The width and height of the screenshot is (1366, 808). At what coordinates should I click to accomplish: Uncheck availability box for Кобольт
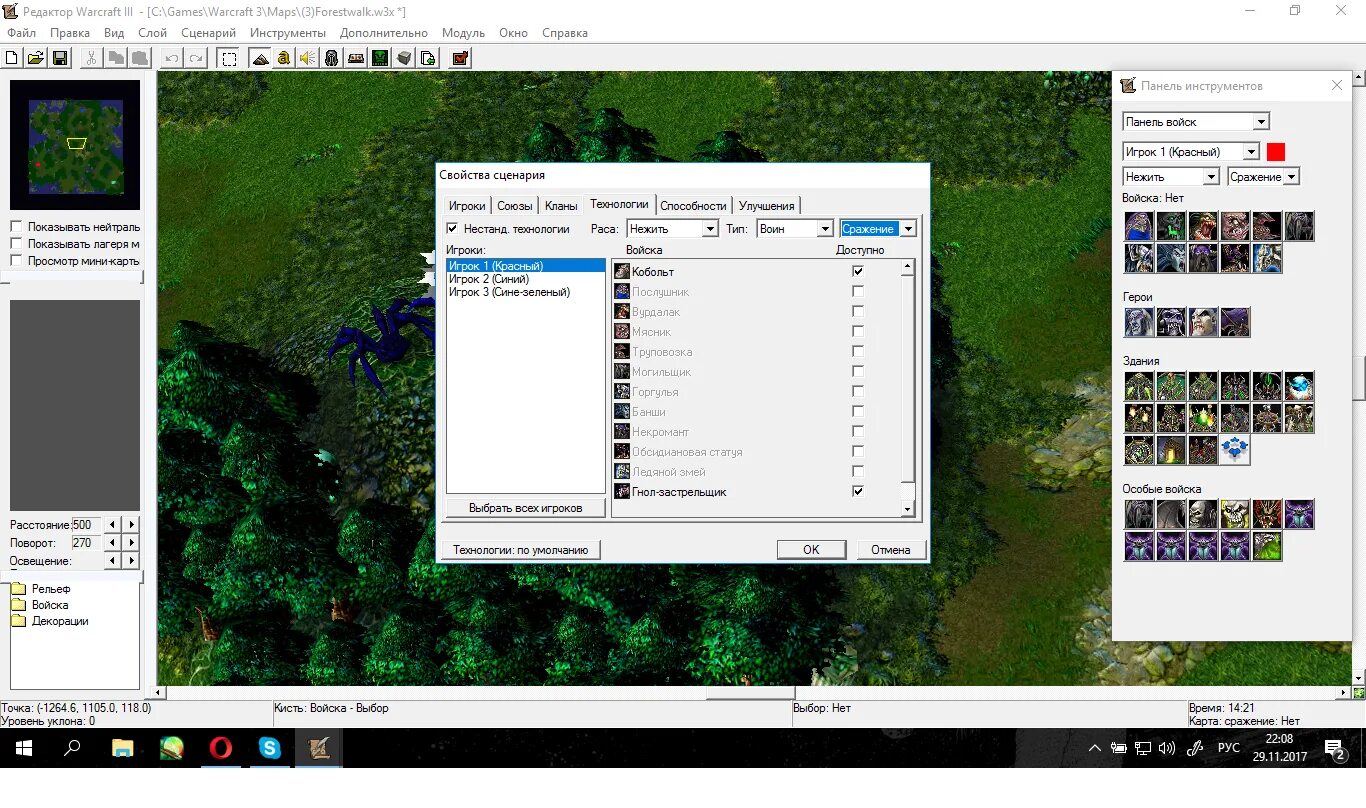click(857, 271)
